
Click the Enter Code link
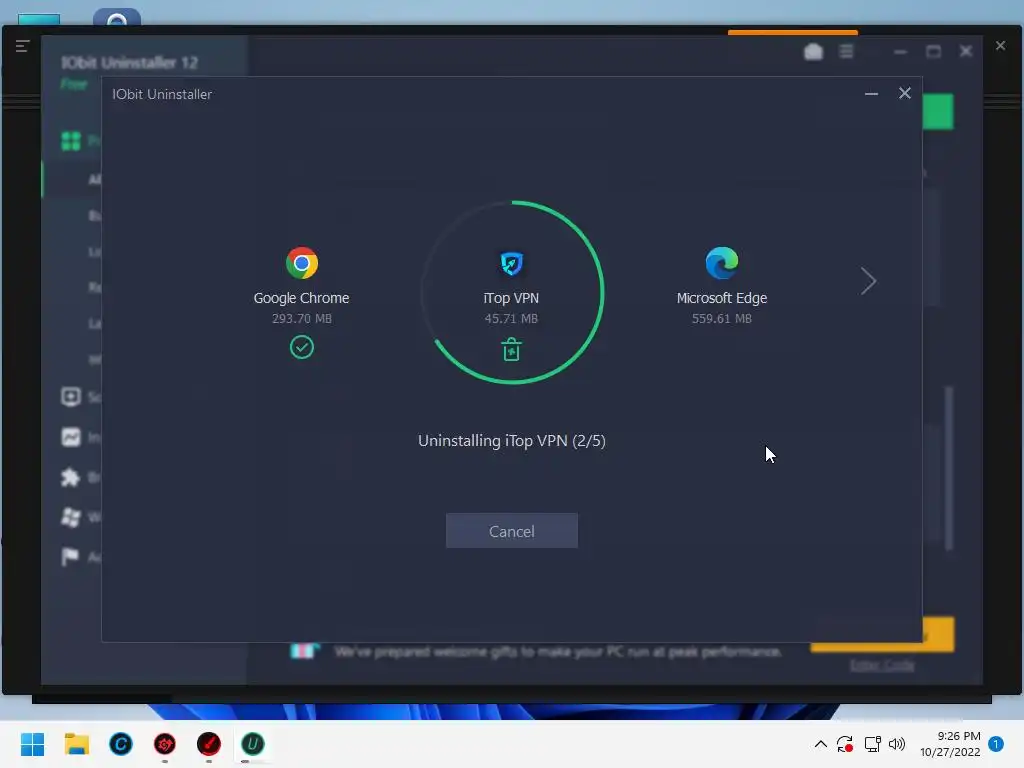[882, 665]
